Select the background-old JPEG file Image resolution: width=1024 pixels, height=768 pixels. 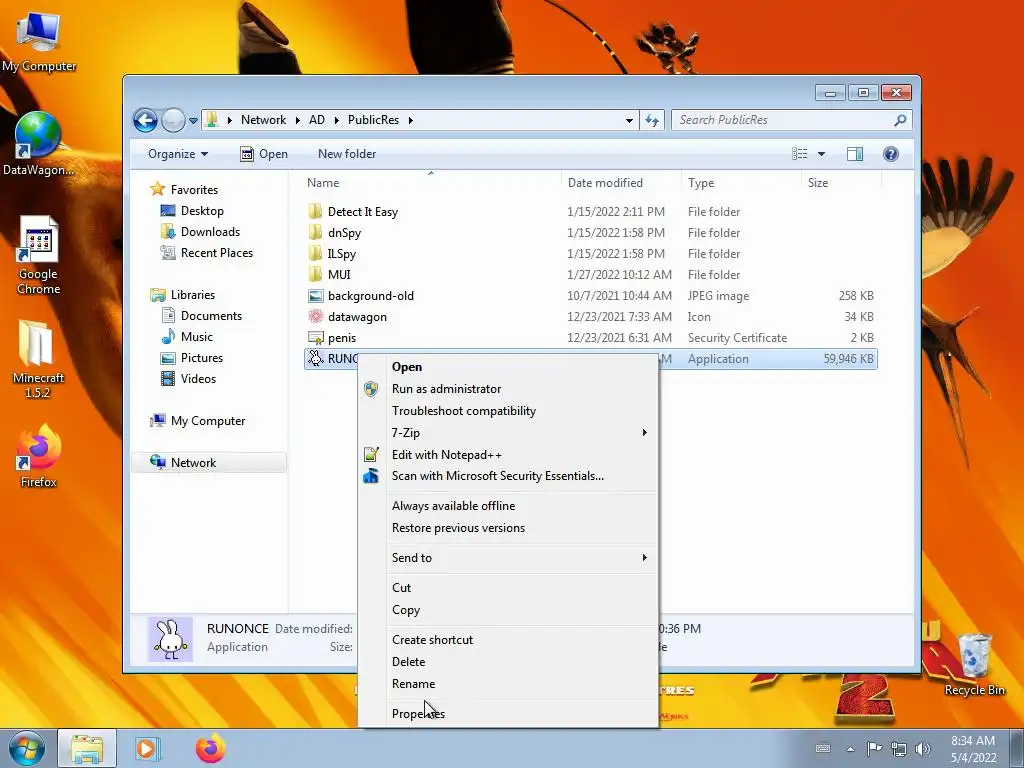pyautogui.click(x=370, y=296)
